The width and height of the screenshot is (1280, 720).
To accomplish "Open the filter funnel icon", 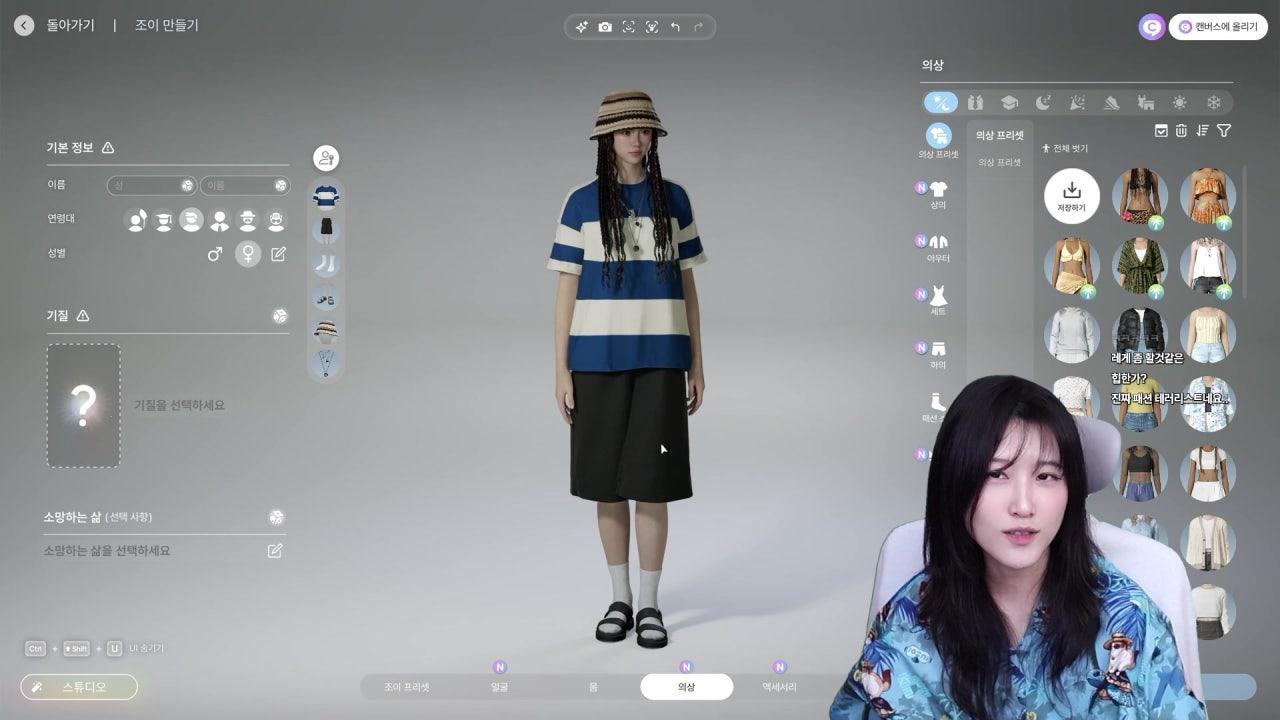I will pos(1224,130).
